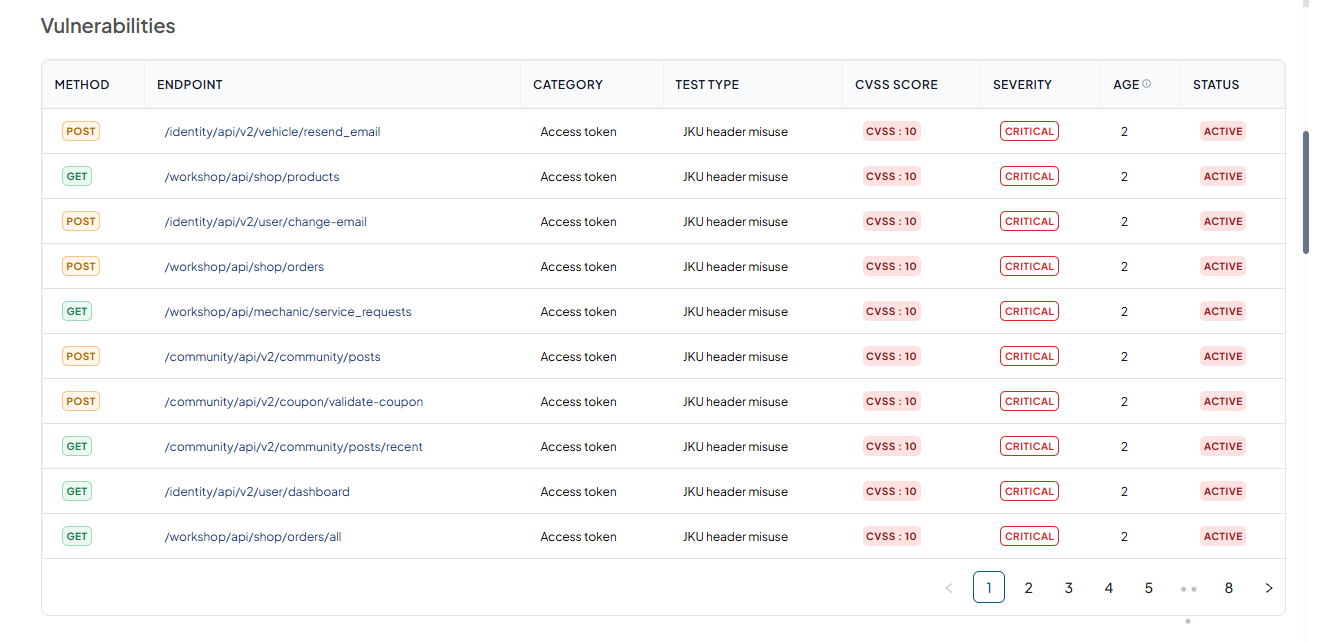Viewport: 1328px width, 642px height.
Task: Click POST badge on resend_email row
Action: [x=81, y=131]
